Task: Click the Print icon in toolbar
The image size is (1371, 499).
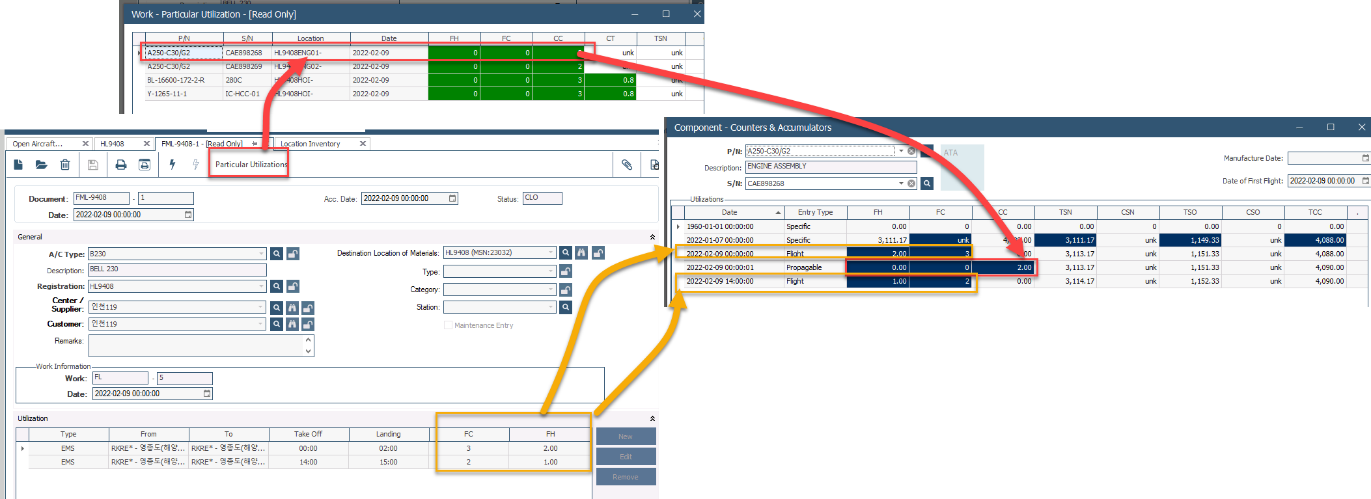Action: 120,165
